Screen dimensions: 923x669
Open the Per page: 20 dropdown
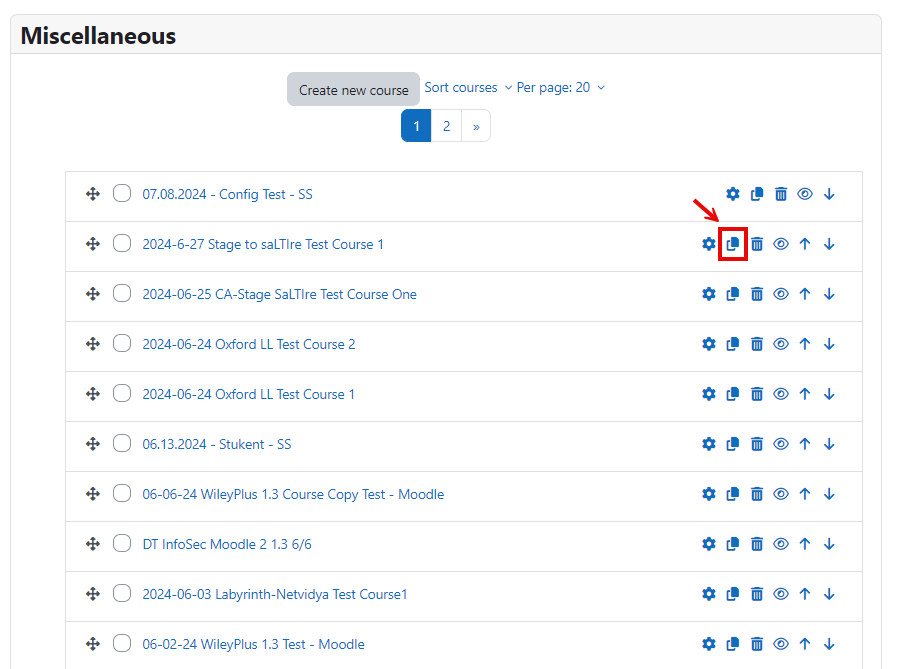click(560, 88)
